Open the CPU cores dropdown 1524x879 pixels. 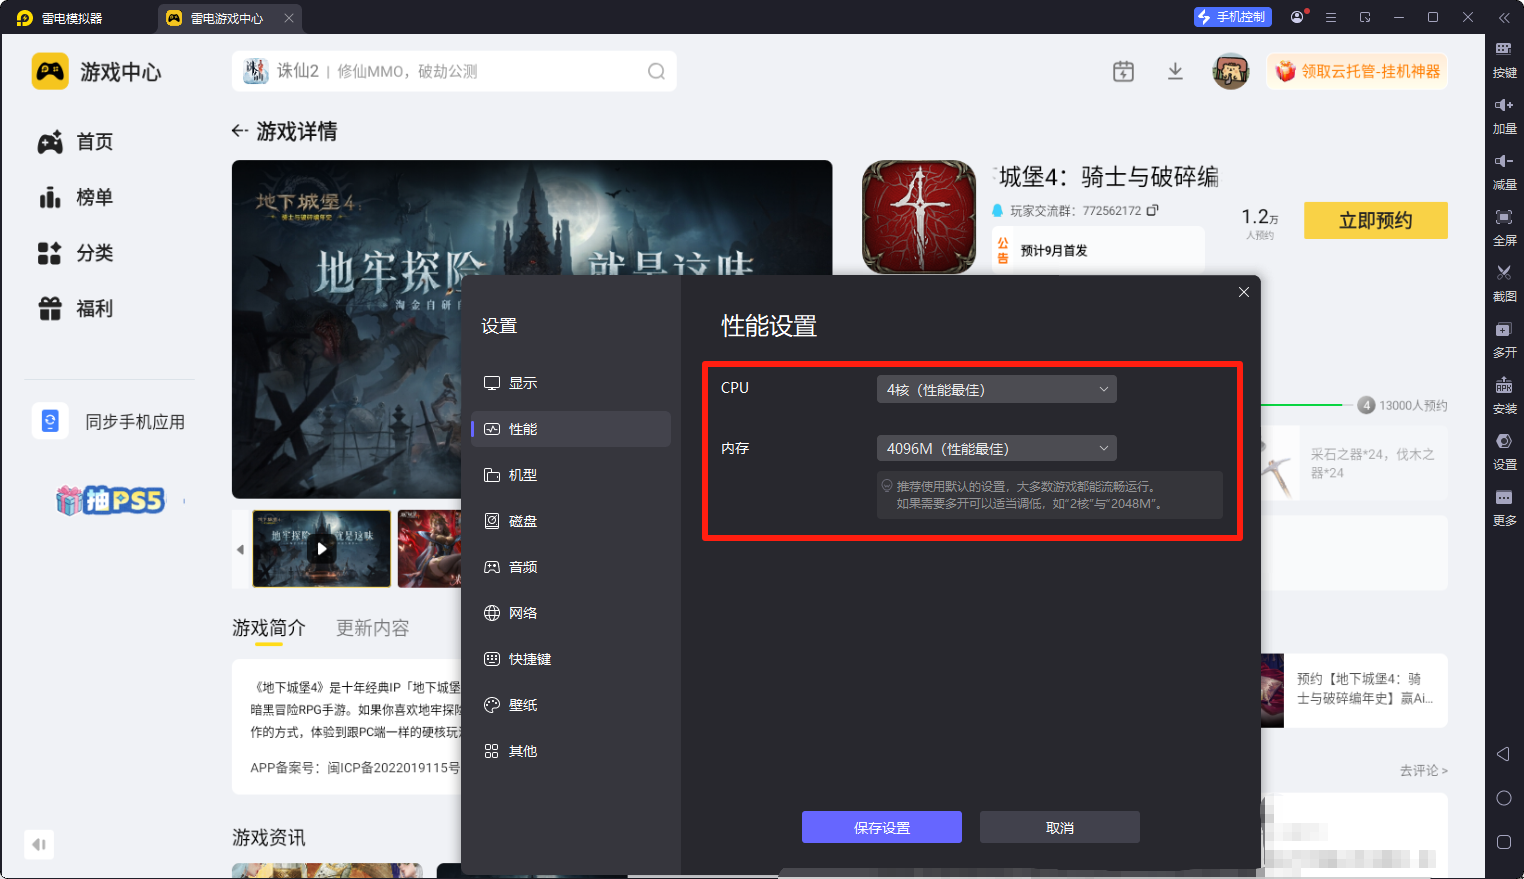click(x=995, y=389)
